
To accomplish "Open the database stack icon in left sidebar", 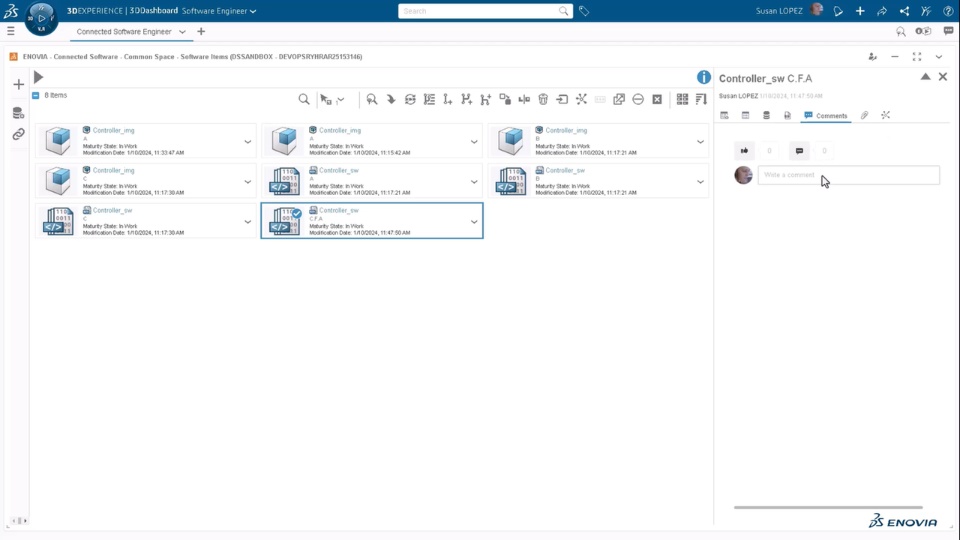I will point(18,113).
